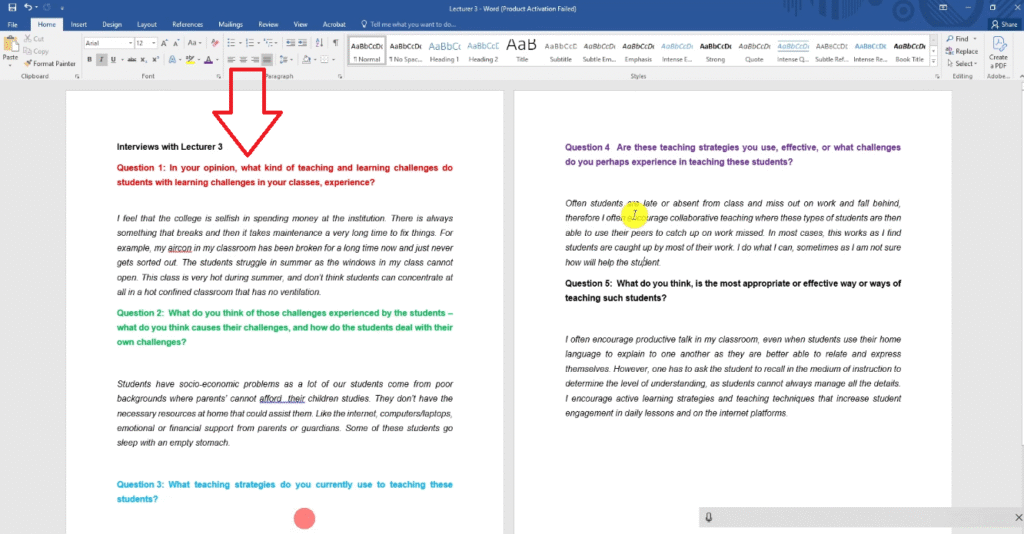The height and width of the screenshot is (534, 1024).
Task: Click the Sort A-Z icon
Action: 320,43
